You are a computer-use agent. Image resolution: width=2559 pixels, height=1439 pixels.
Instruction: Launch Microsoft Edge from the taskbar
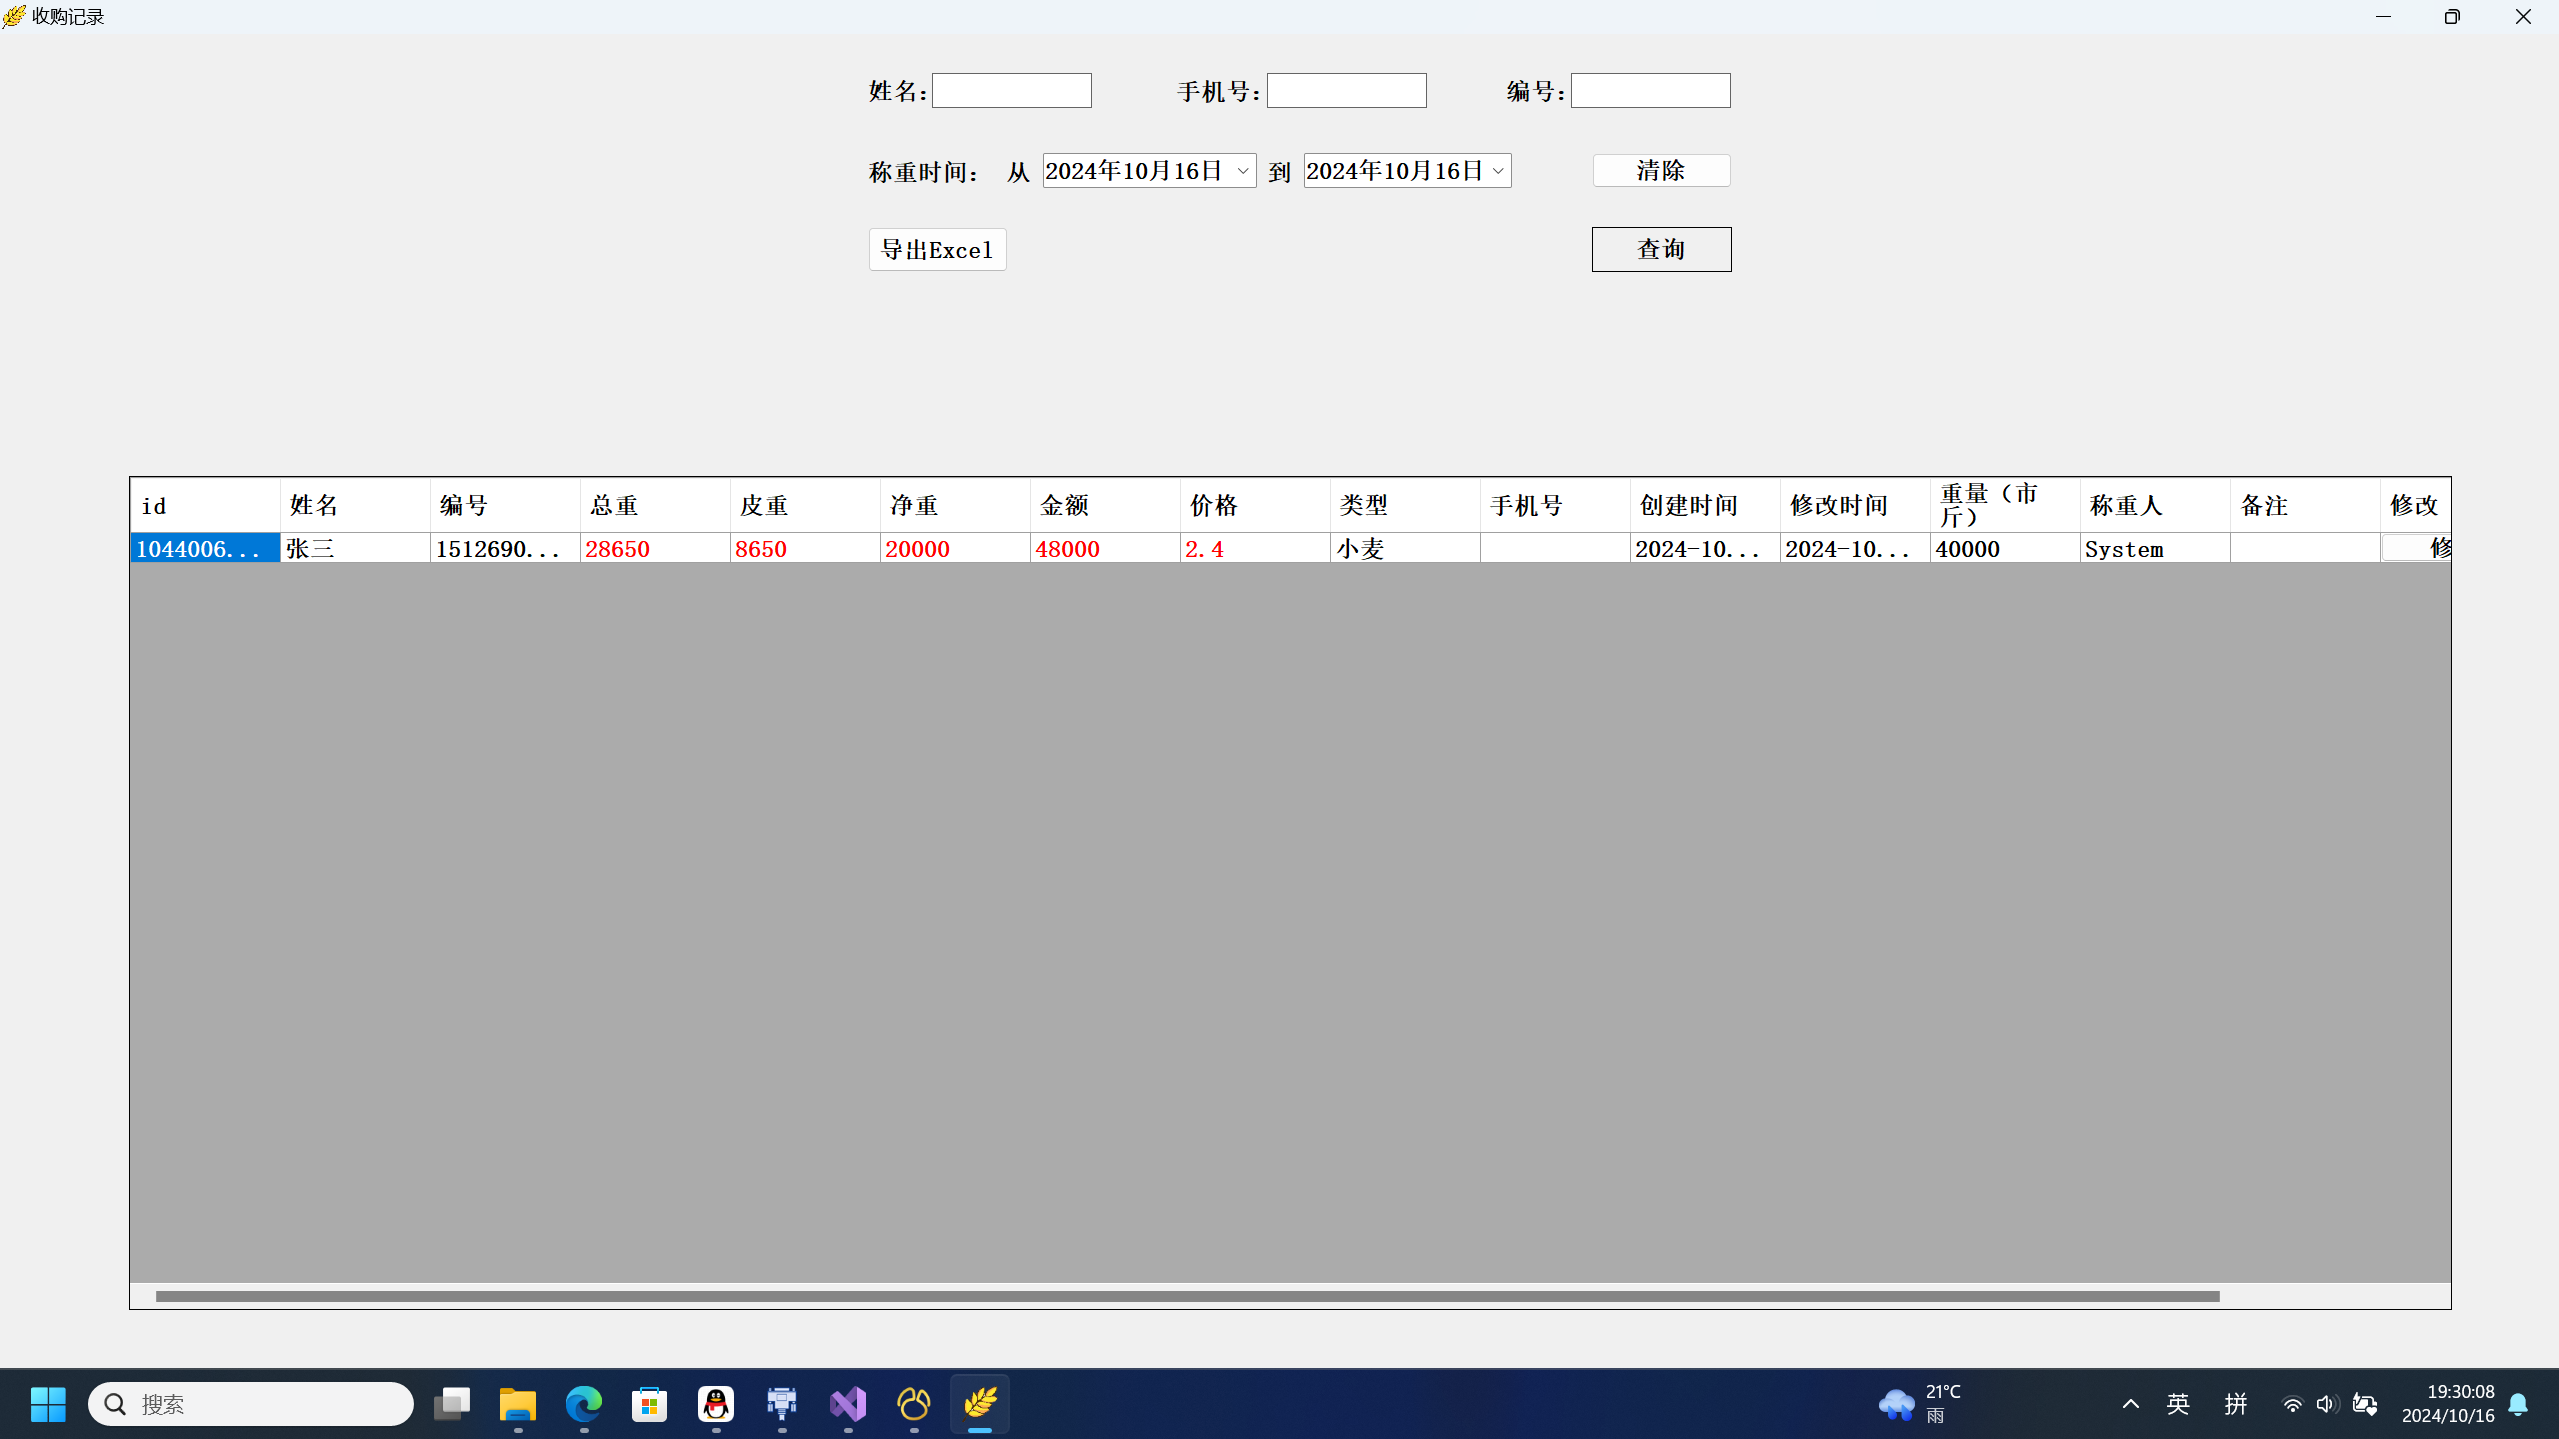click(x=583, y=1404)
